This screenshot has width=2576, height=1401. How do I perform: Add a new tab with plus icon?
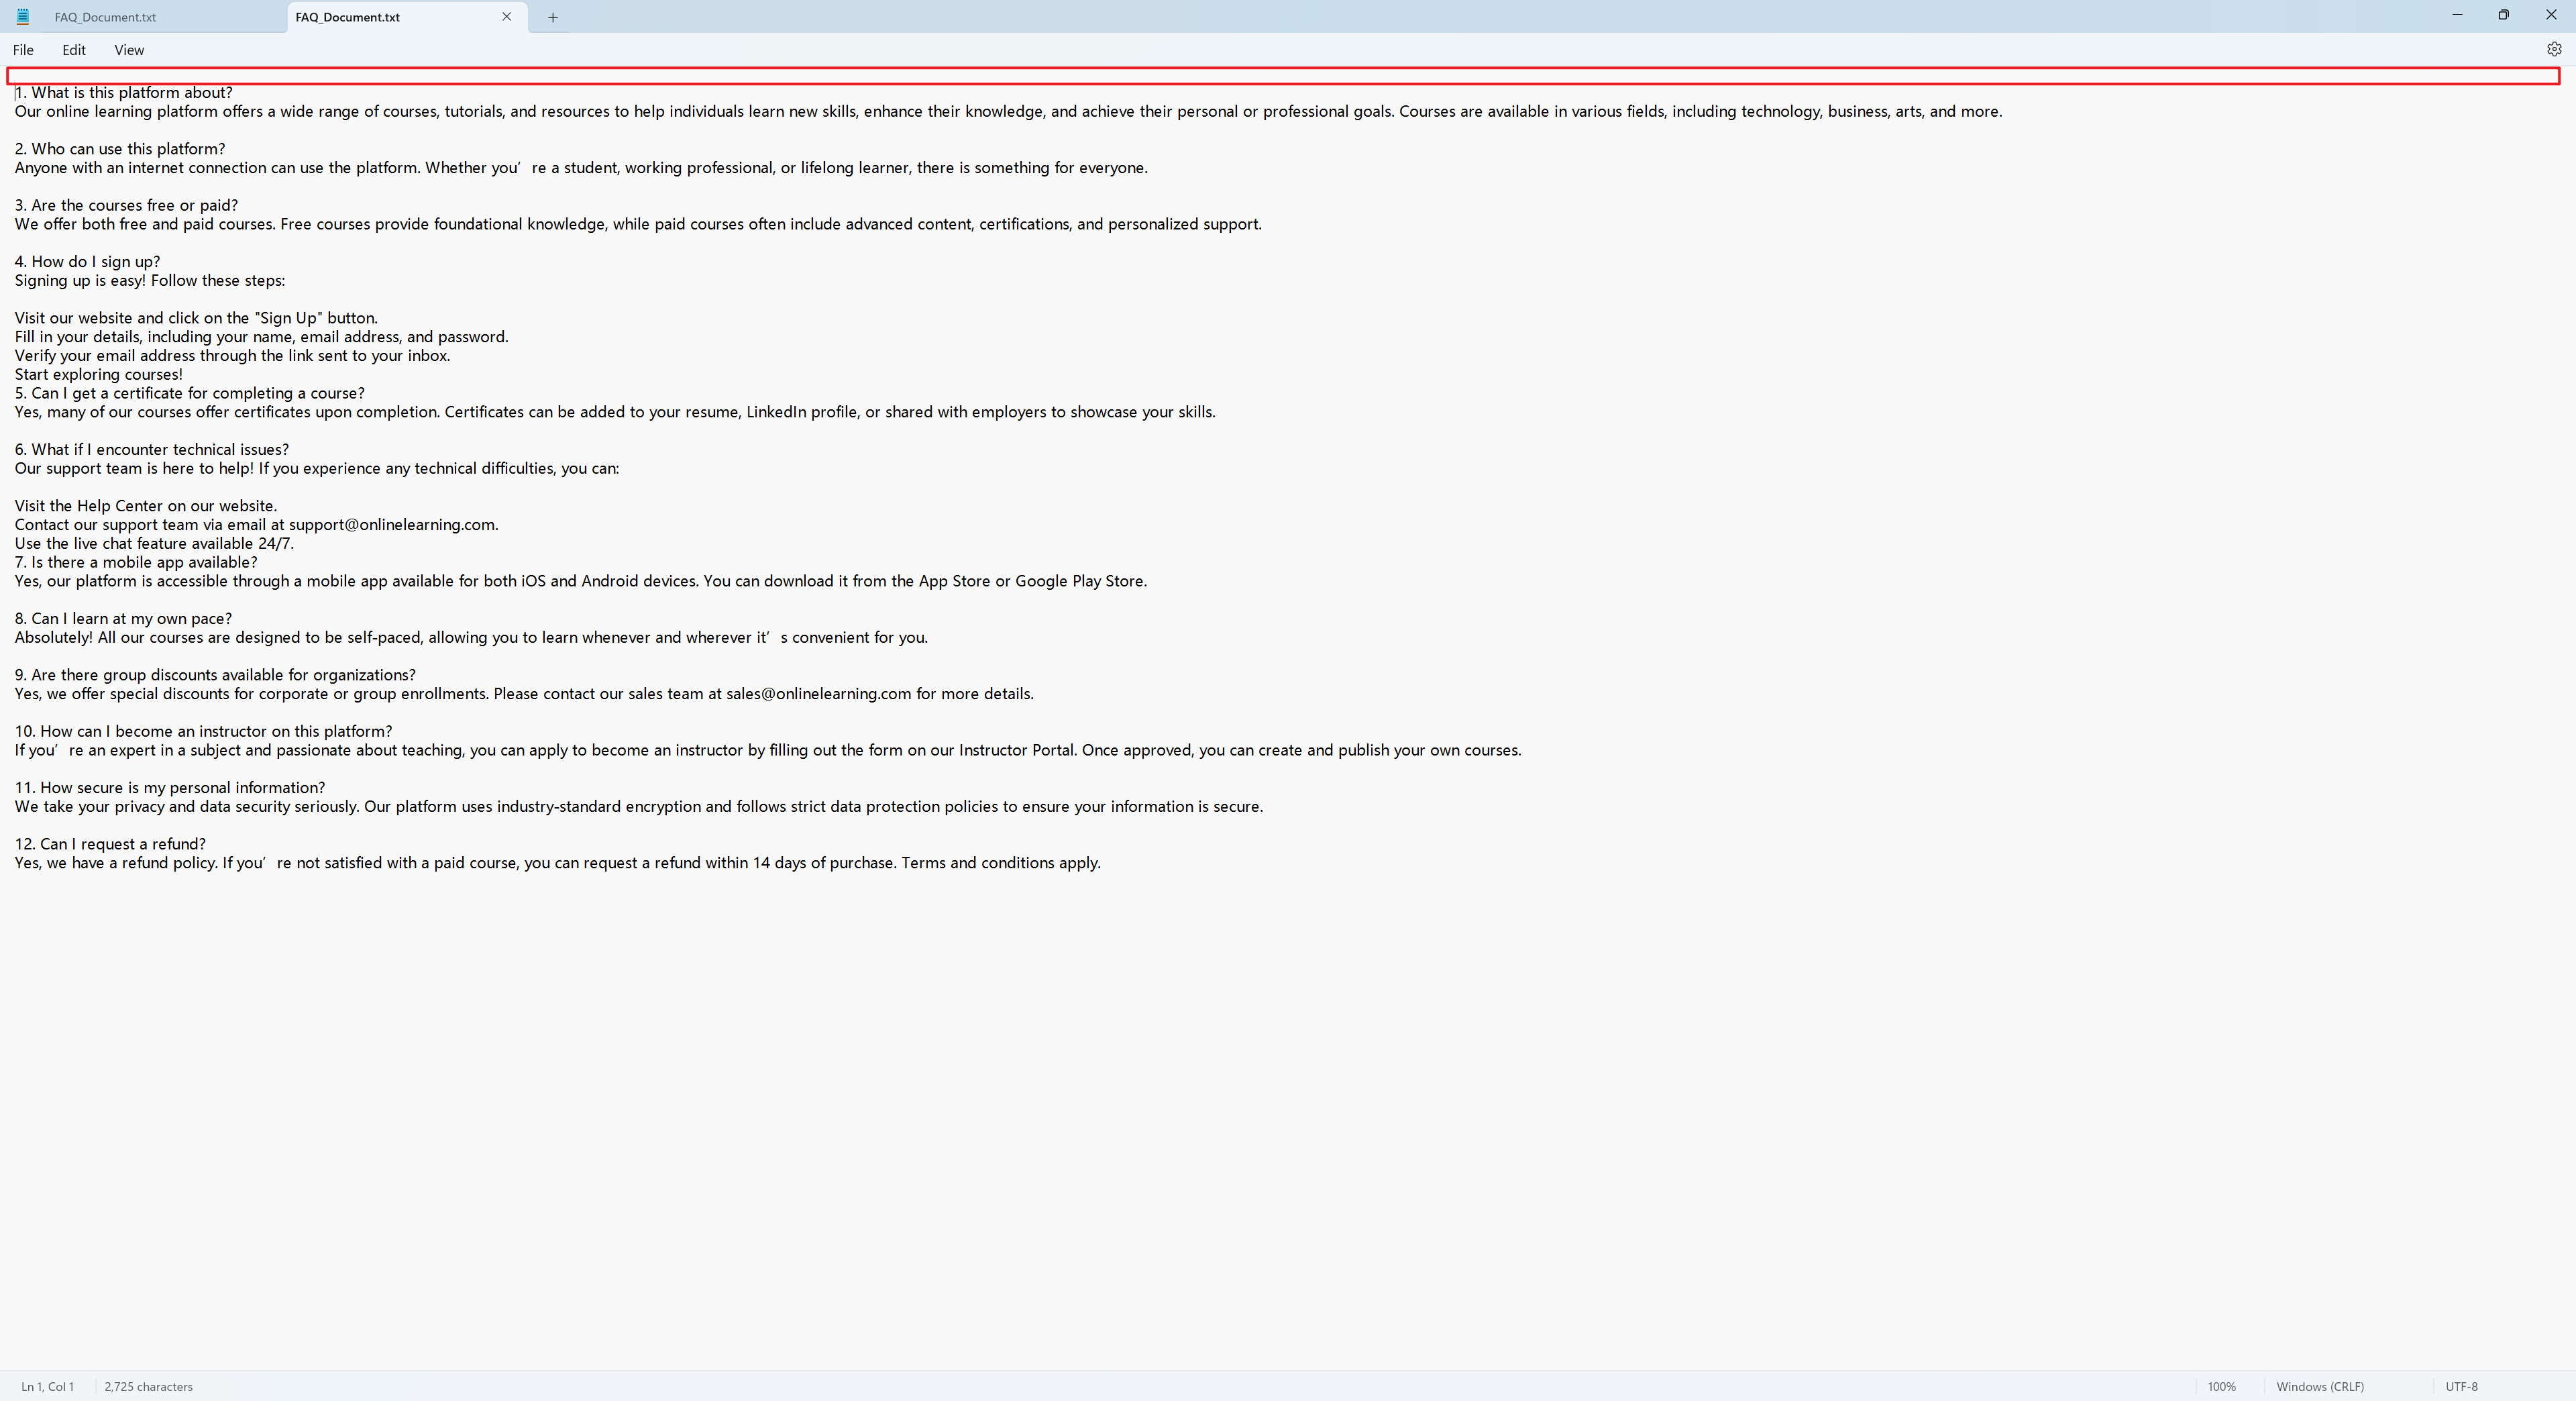pos(552,17)
